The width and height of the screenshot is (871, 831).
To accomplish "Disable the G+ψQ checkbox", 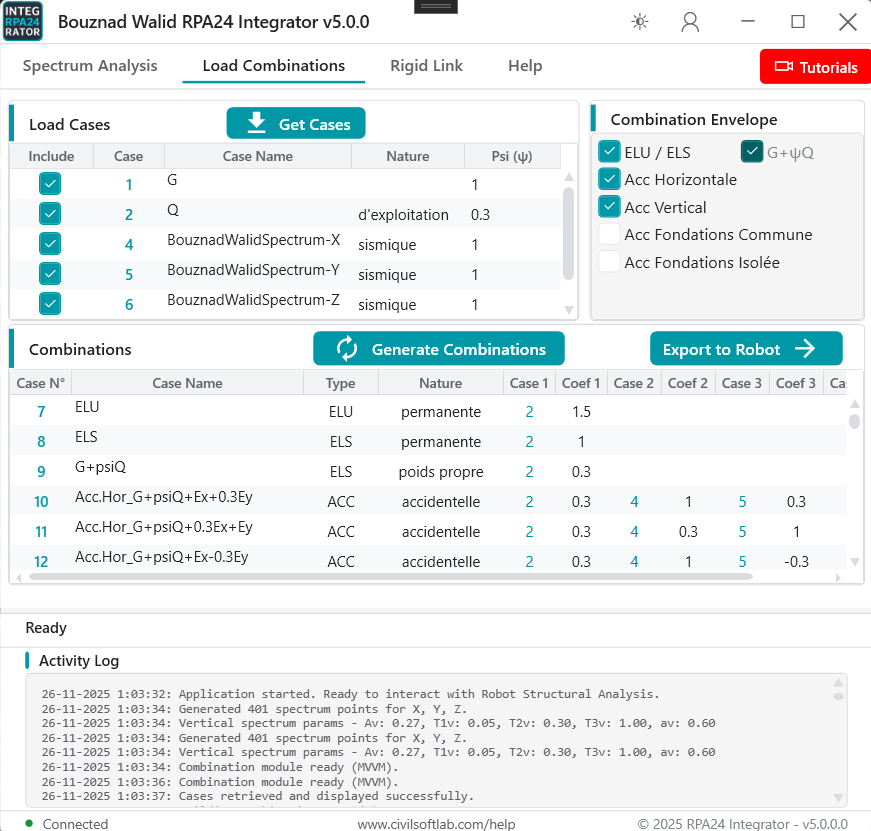I will (x=752, y=152).
